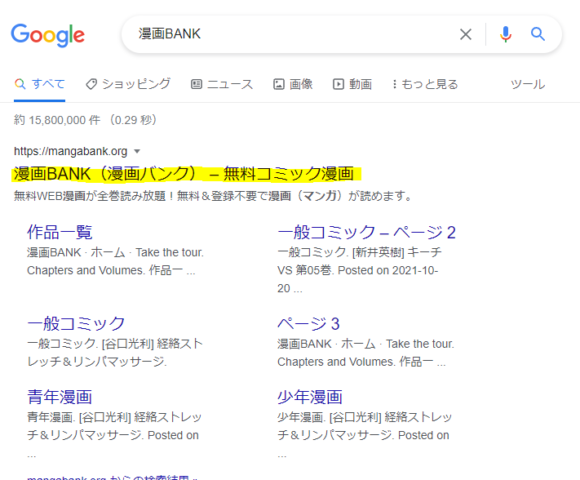580x480 pixels.
Task: Open the 作品一覧 sitelink
Action: point(60,232)
